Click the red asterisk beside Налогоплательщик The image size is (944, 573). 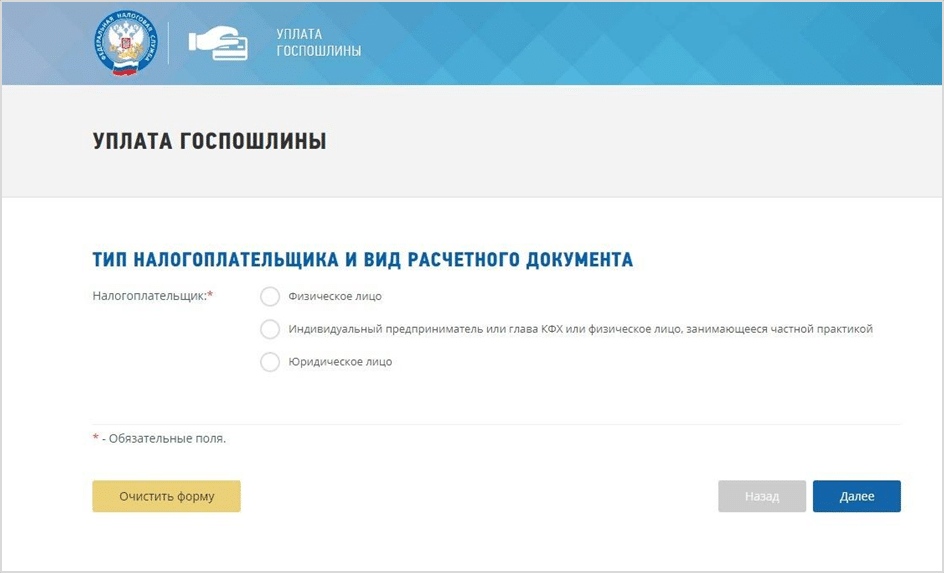click(x=210, y=294)
